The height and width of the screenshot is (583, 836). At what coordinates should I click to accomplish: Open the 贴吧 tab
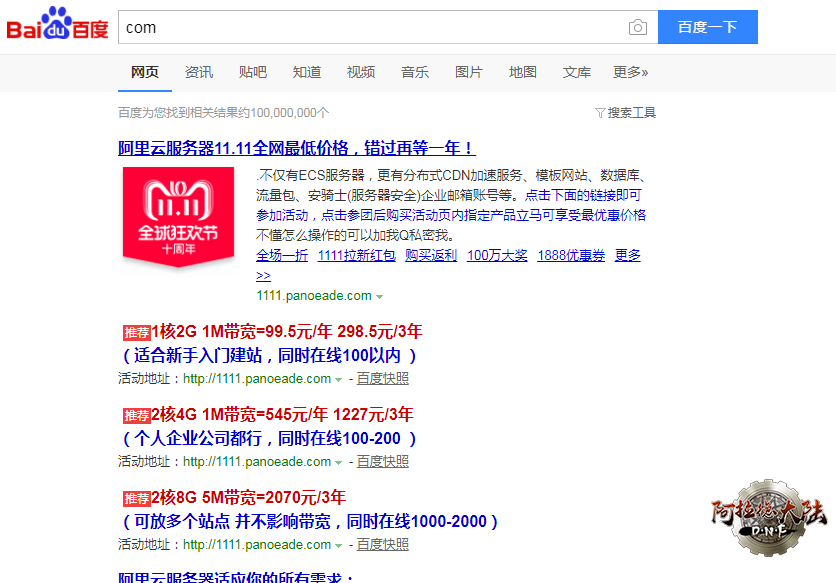[253, 72]
